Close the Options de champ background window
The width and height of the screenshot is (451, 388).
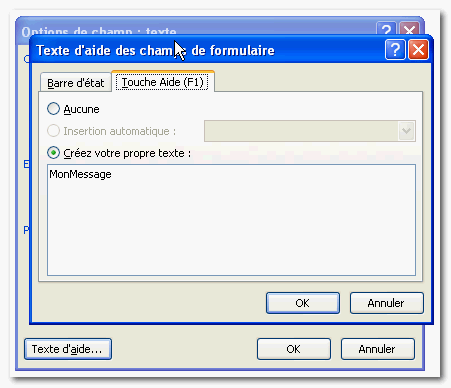coord(409,29)
